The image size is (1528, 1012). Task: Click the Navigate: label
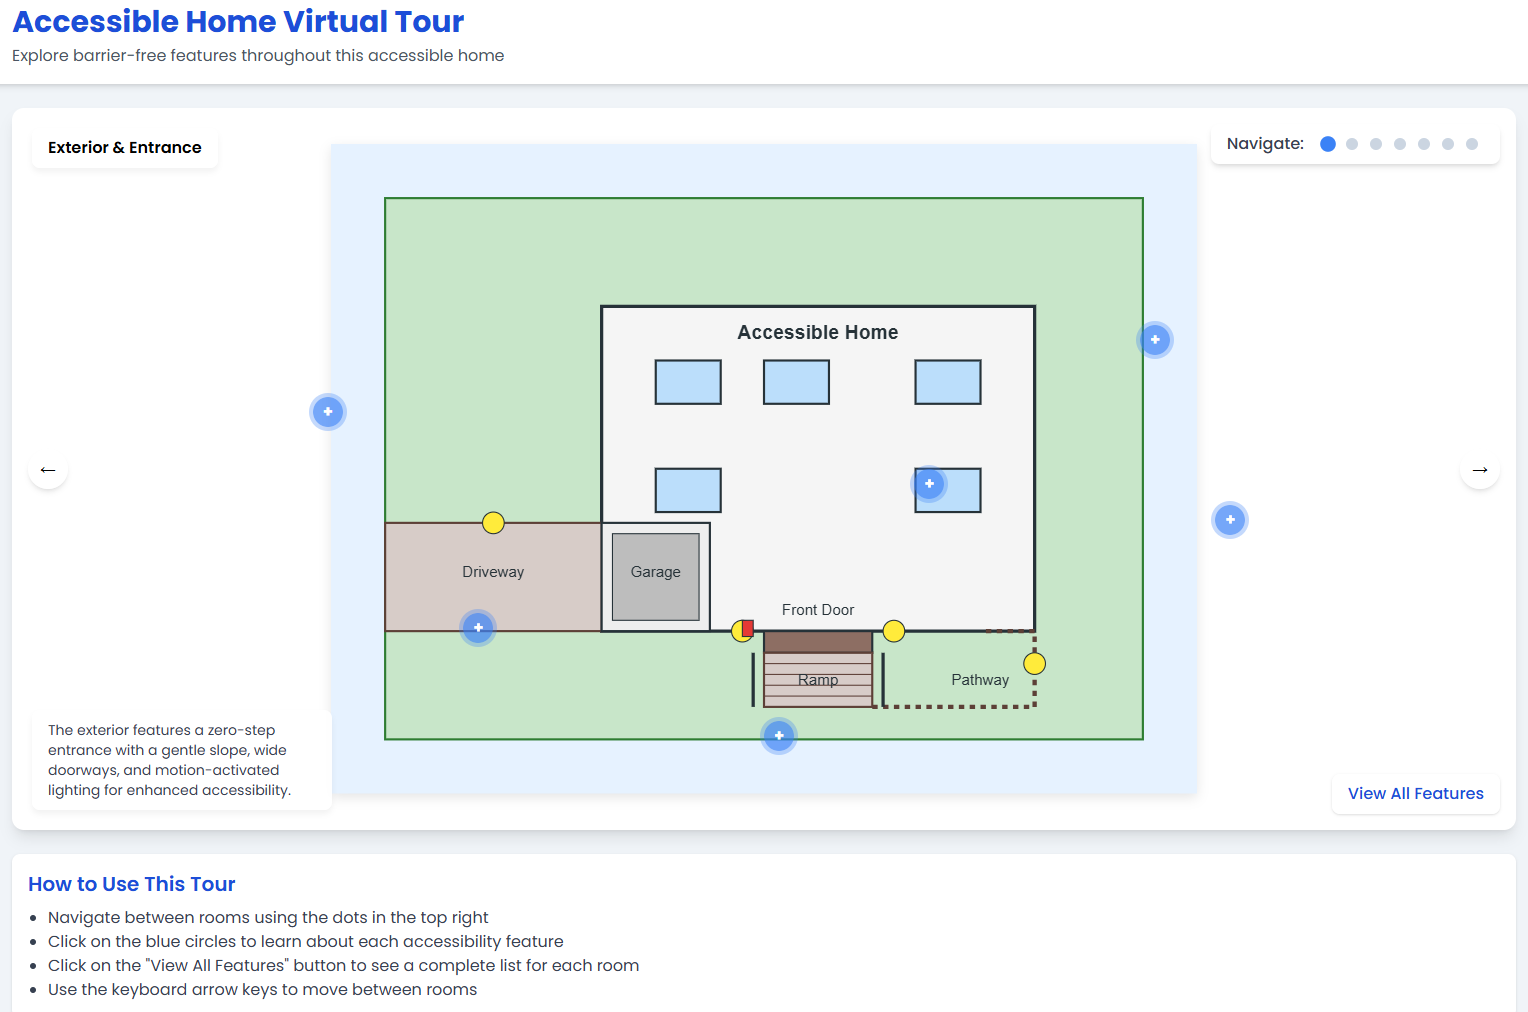pyautogui.click(x=1265, y=143)
